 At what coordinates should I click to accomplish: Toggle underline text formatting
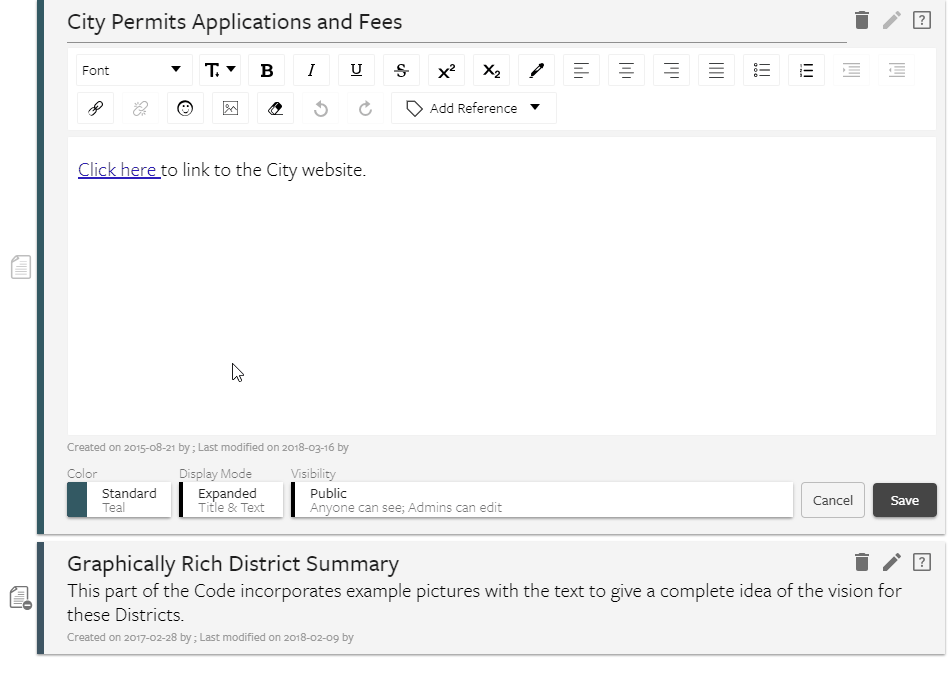(x=356, y=70)
